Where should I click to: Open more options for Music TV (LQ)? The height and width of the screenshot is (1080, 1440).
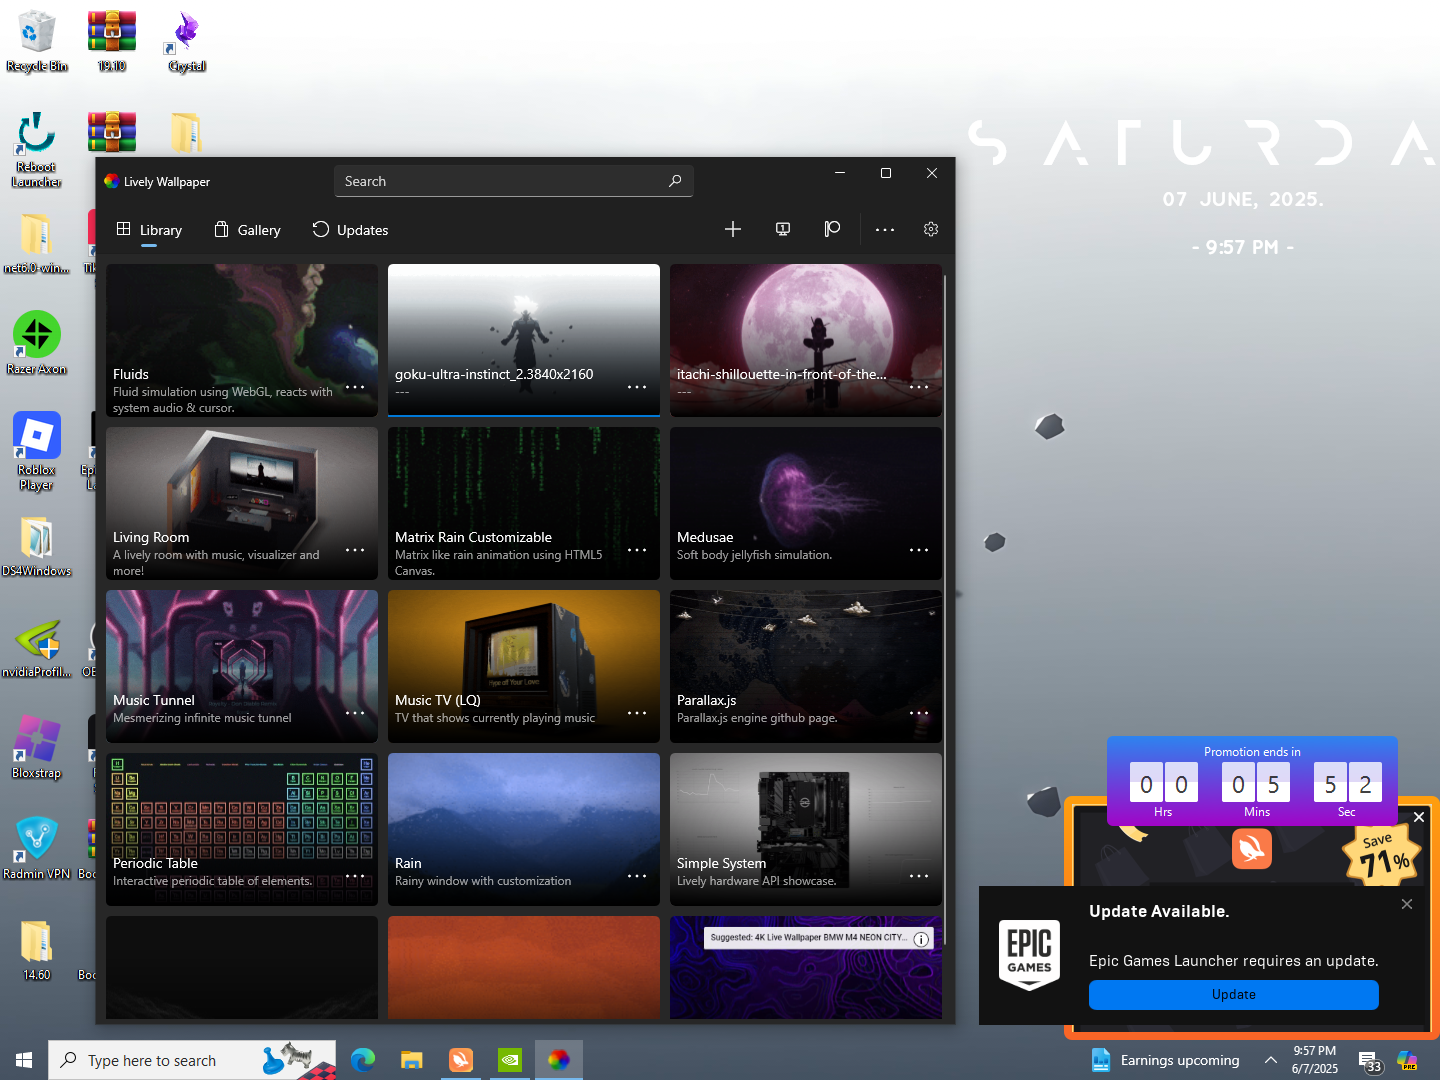click(x=637, y=713)
